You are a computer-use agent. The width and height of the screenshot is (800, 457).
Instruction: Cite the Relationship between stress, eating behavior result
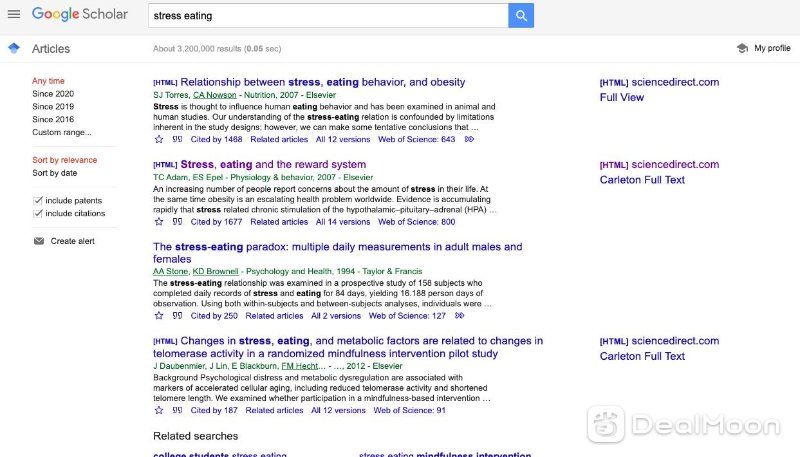[177, 139]
